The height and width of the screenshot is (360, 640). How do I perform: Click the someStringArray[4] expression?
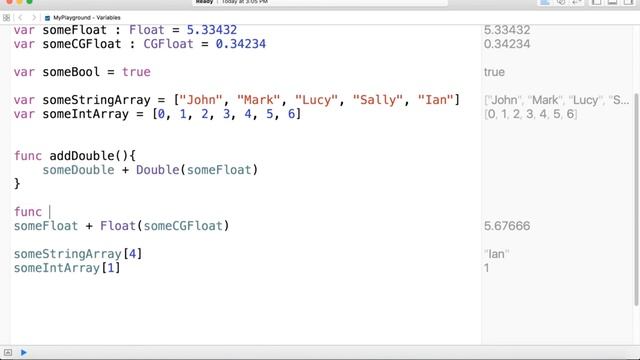pos(78,254)
